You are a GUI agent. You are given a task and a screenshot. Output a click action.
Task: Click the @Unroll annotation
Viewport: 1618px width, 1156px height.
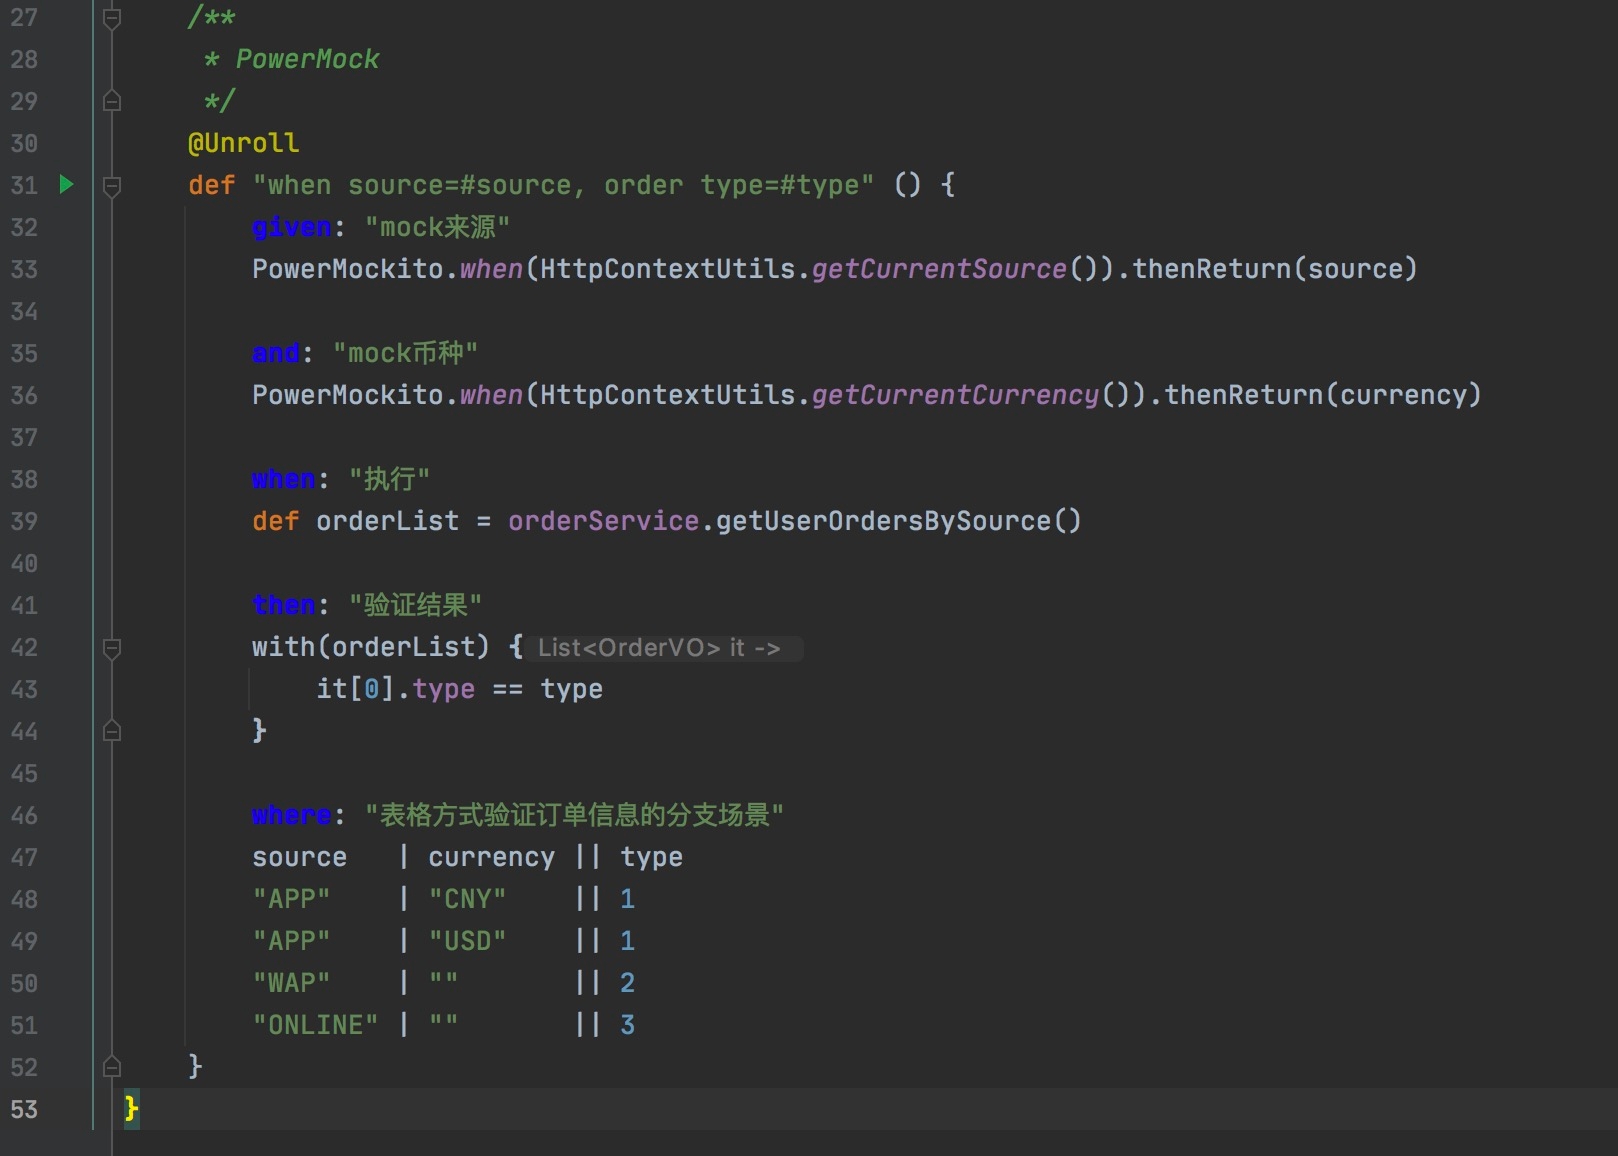pyautogui.click(x=243, y=143)
